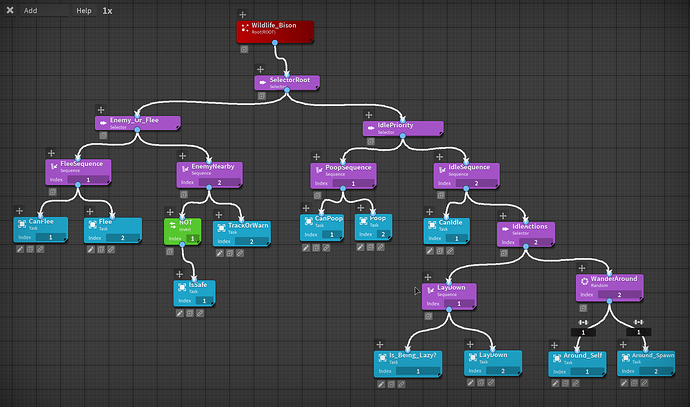Collapse the LayDown sequence children
690x407 pixels.
coord(429,316)
